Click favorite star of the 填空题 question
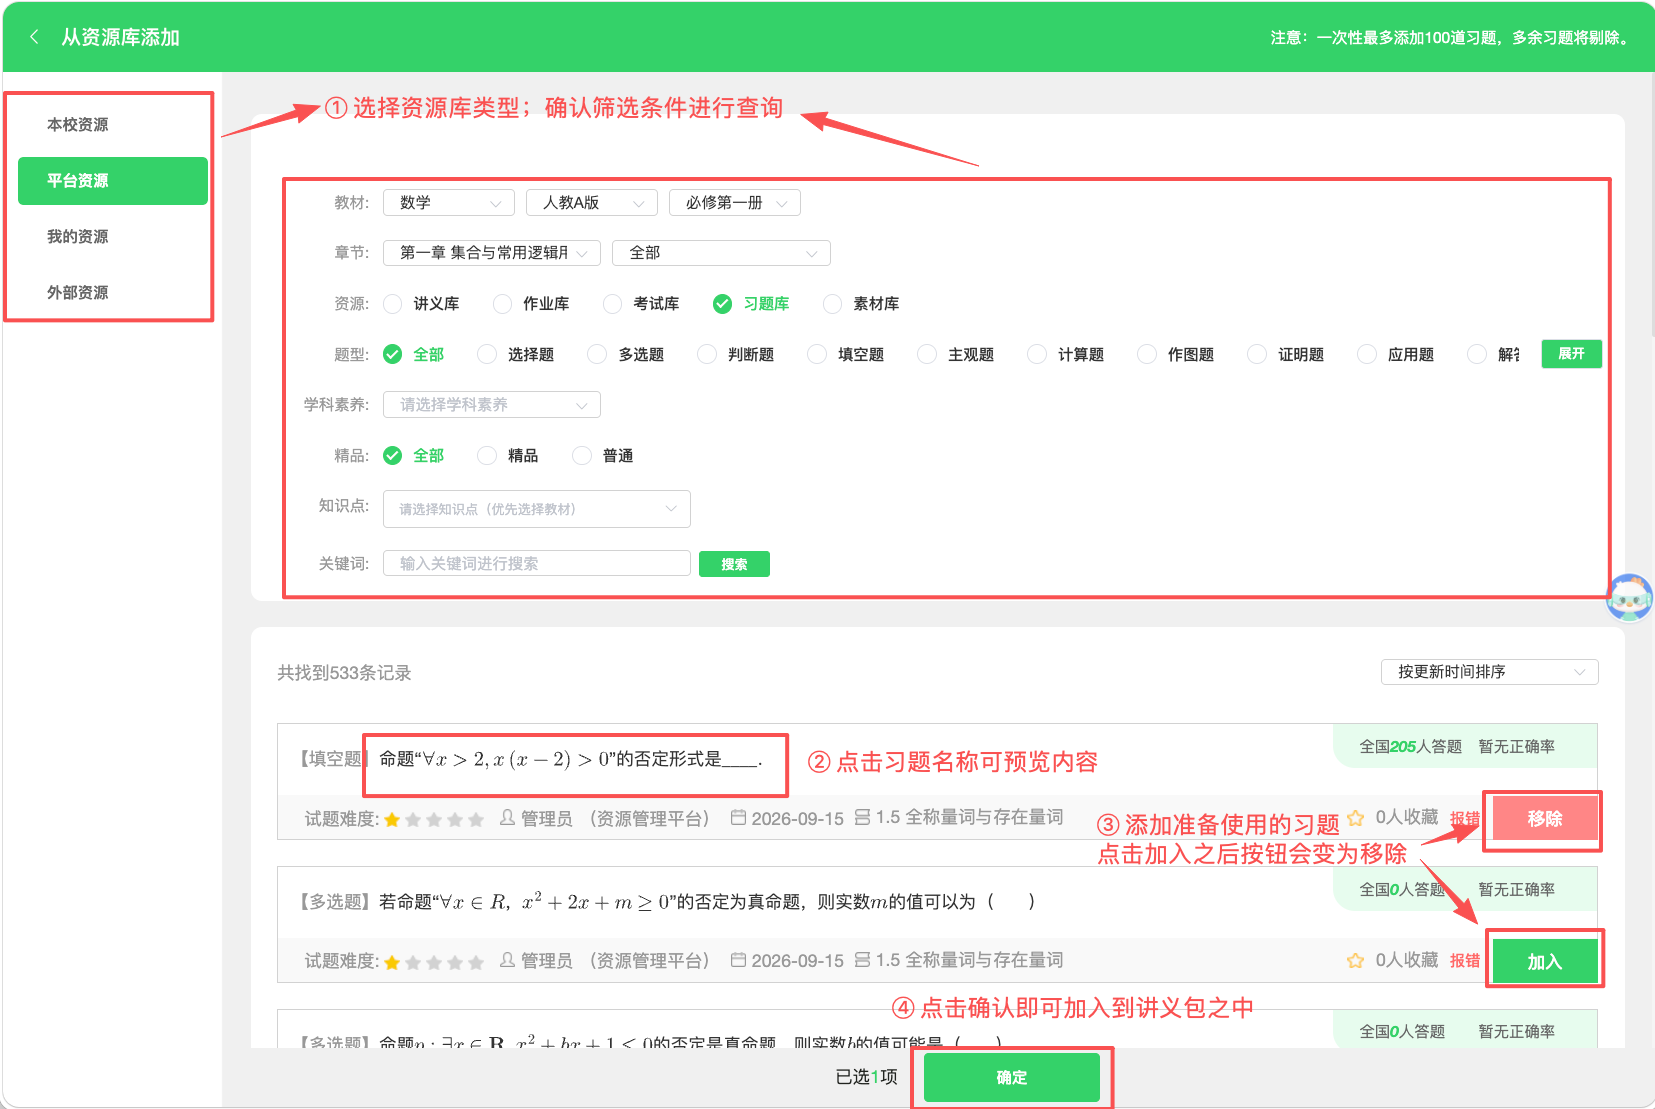Image resolution: width=1655 pixels, height=1109 pixels. point(1355,818)
